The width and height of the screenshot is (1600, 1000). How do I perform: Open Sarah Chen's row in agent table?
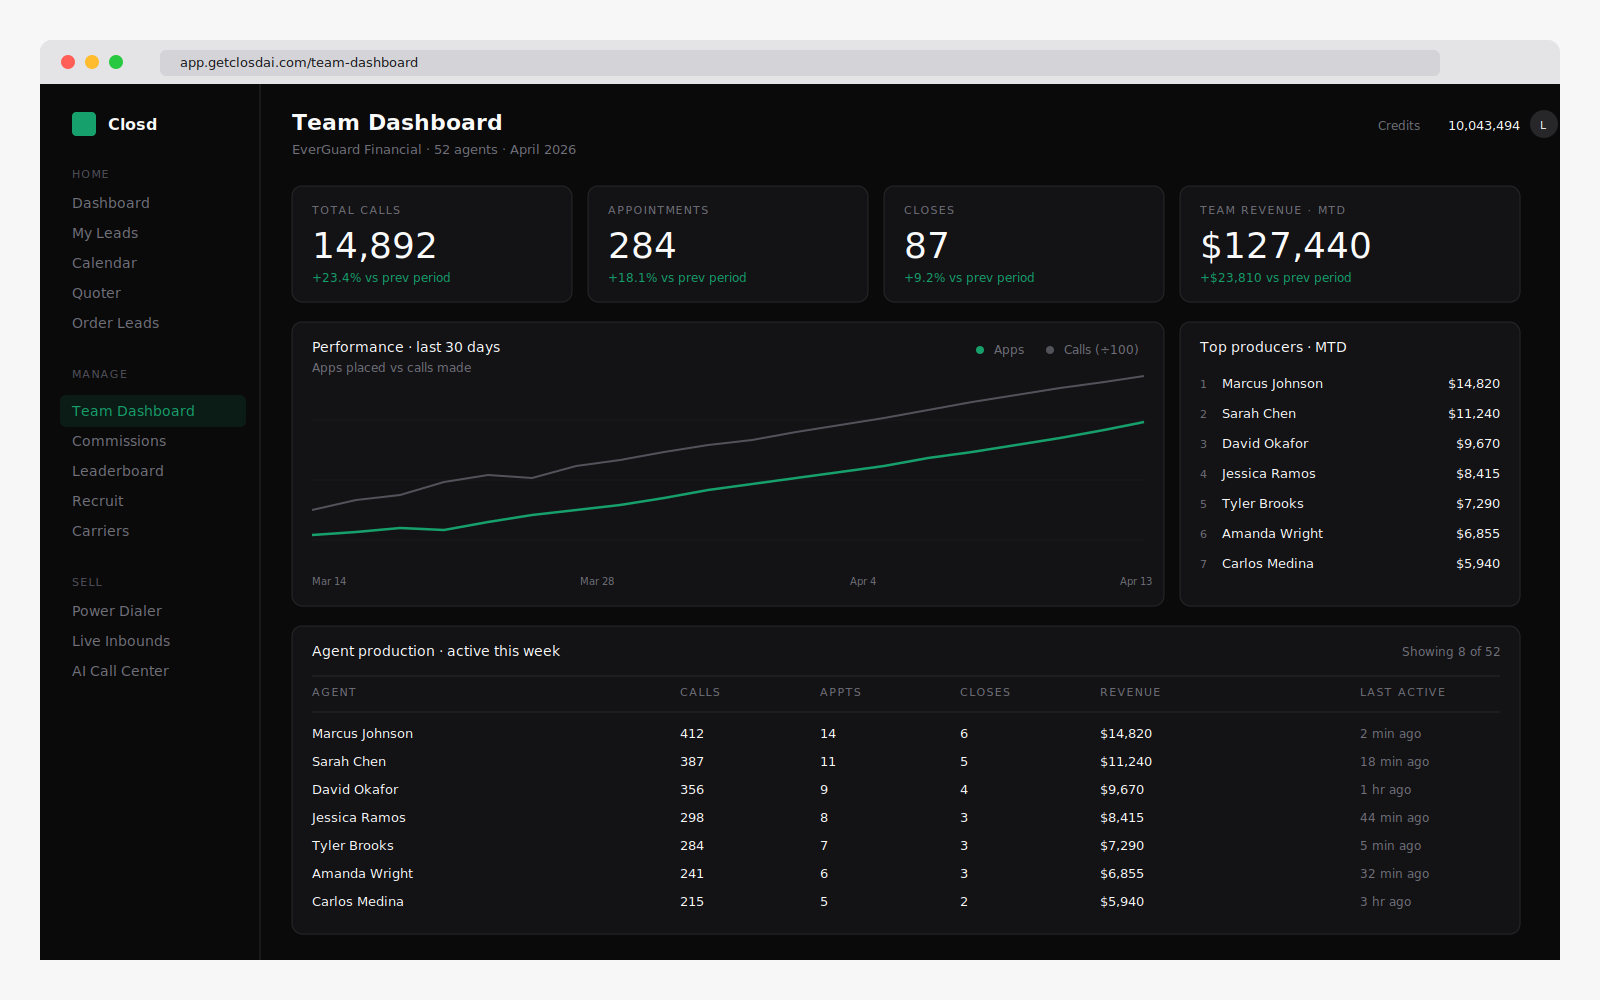(349, 762)
